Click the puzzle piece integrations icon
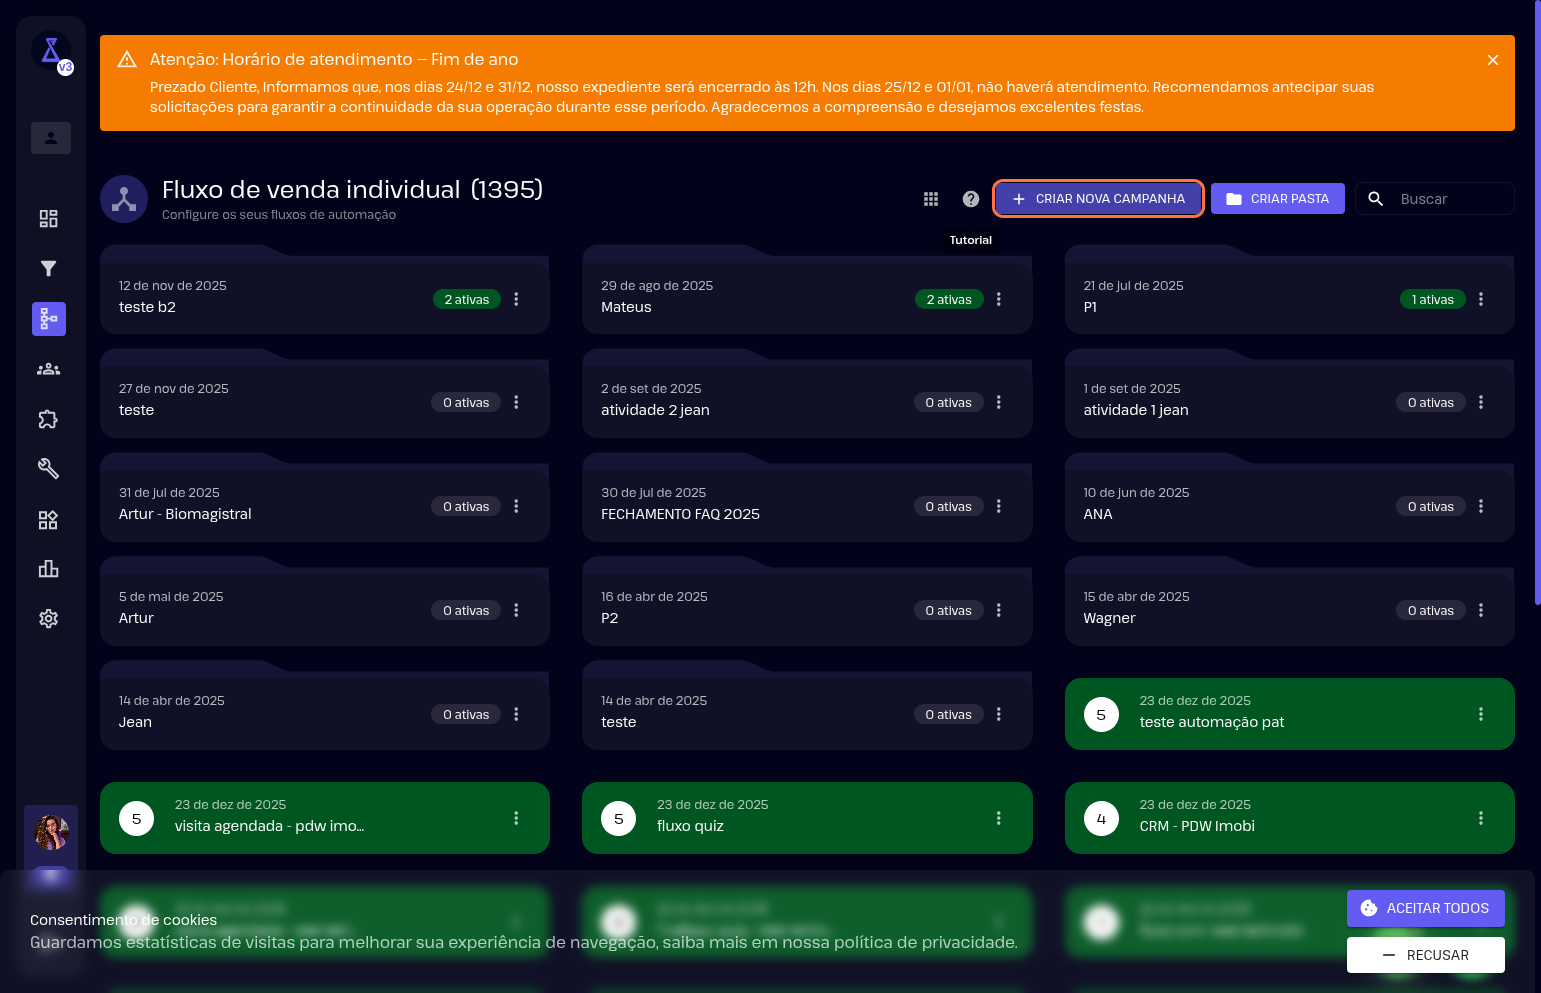 point(48,419)
